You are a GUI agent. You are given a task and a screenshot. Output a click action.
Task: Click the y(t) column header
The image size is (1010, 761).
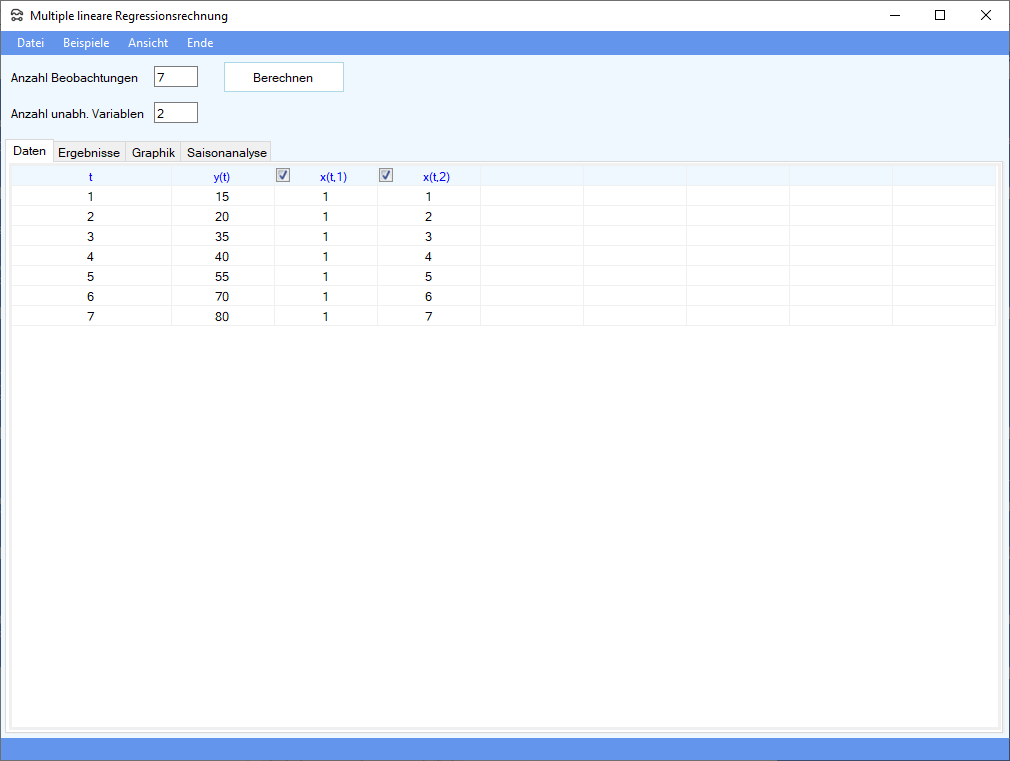coord(222,177)
